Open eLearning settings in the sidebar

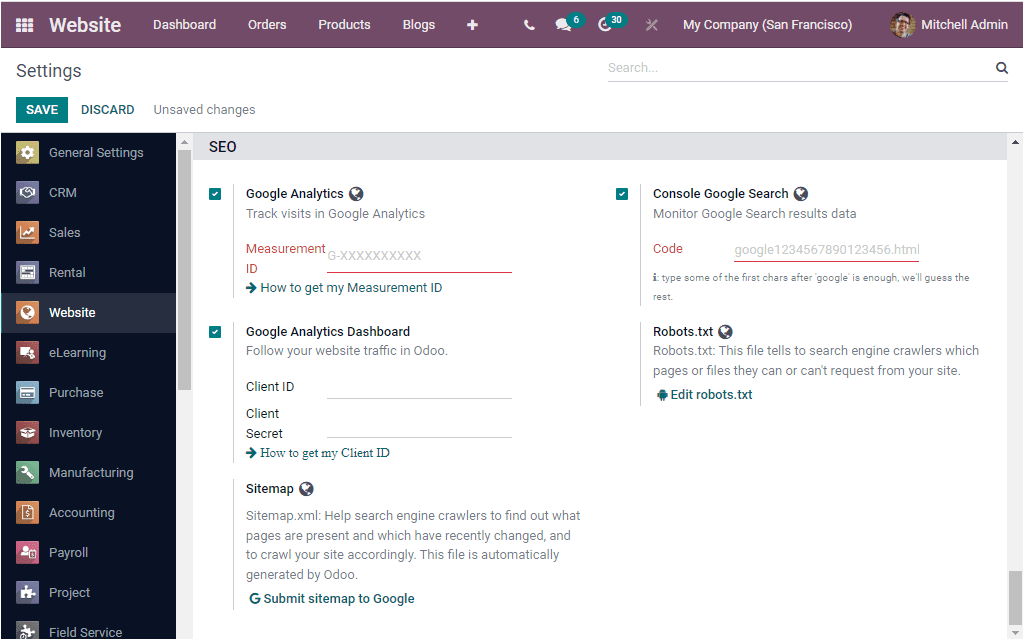[77, 352]
